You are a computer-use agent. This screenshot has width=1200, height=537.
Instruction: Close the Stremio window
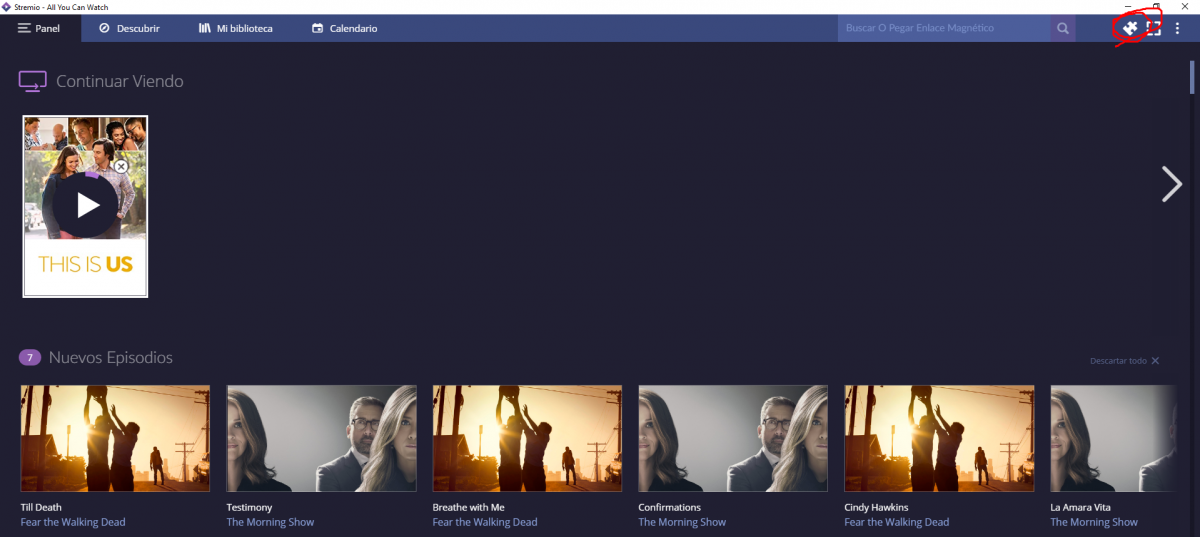(x=1185, y=7)
